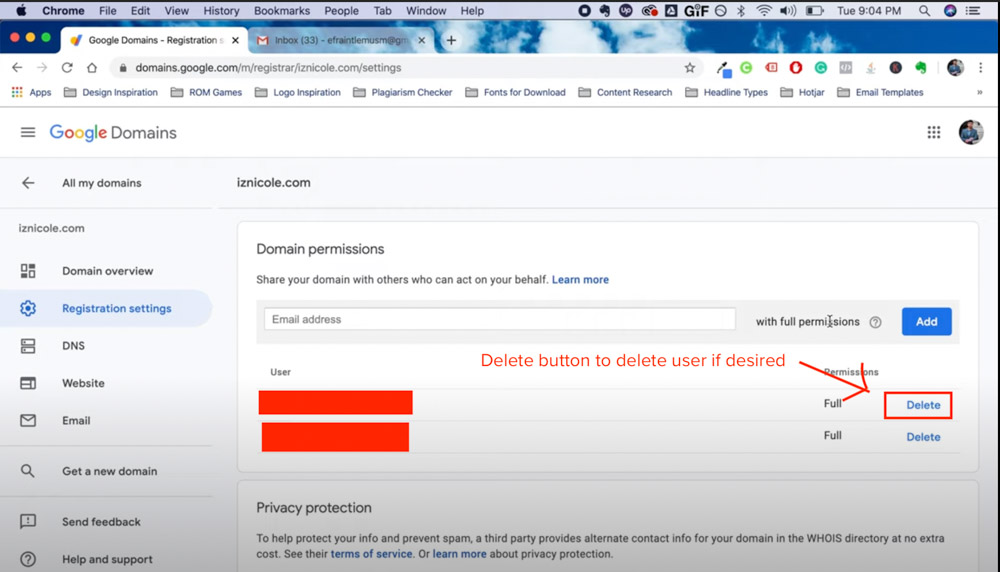Screen dimensions: 1000x572
Task: Bookmark this page with the star icon
Action: point(689,68)
